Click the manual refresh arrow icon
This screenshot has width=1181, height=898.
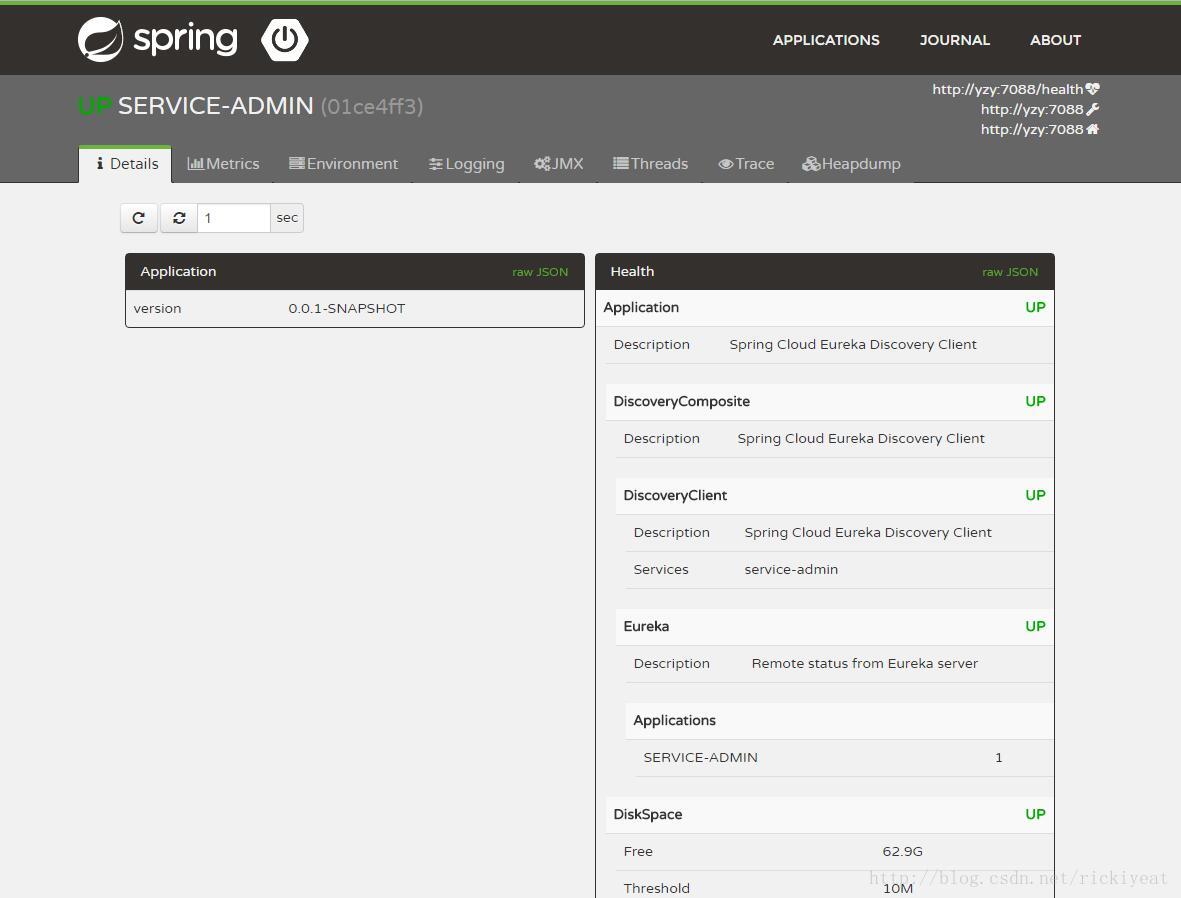click(138, 217)
